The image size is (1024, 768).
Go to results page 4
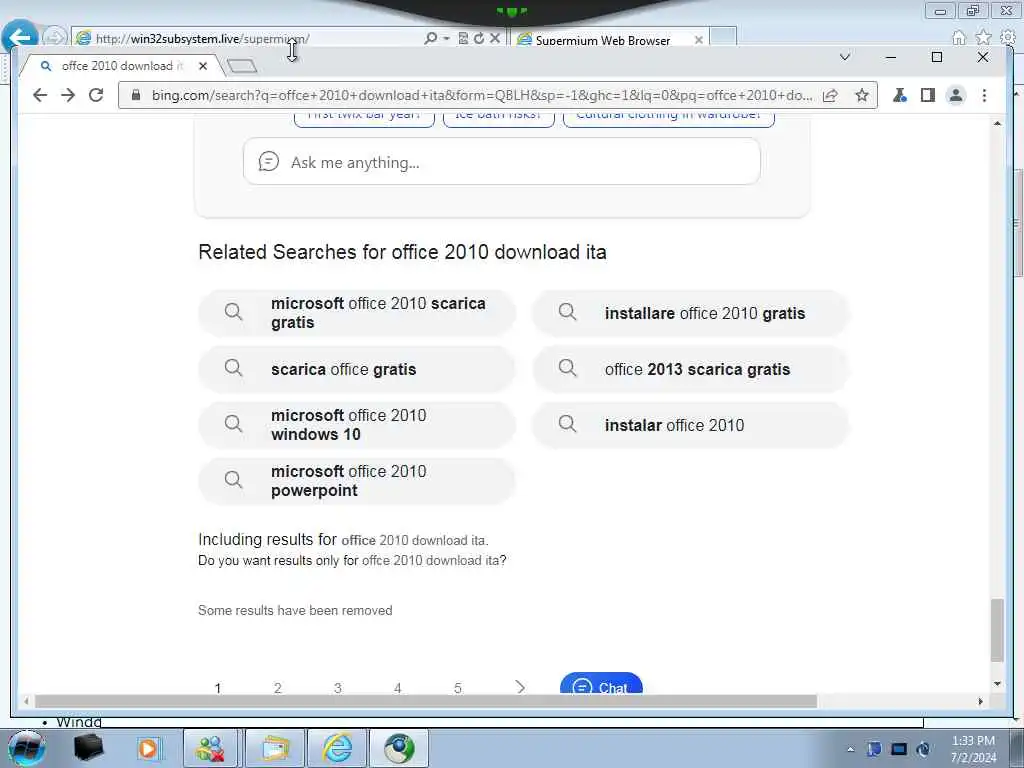click(x=397, y=688)
